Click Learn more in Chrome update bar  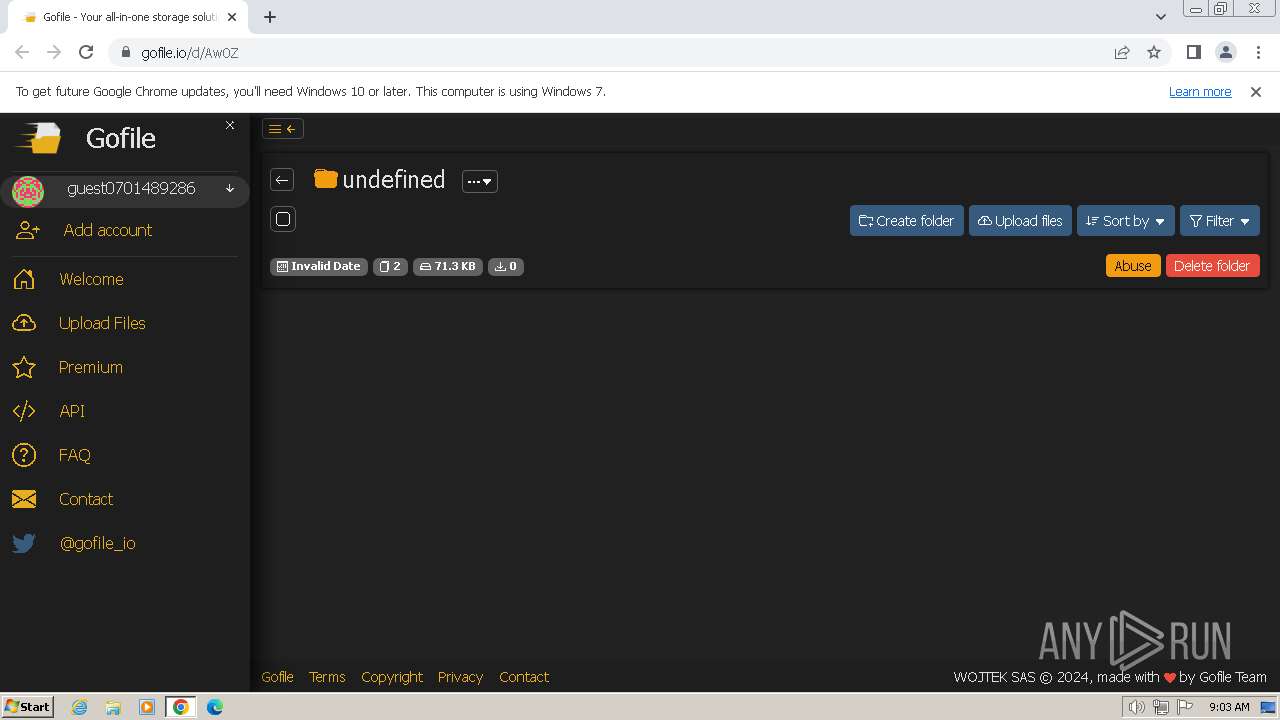[1200, 91]
